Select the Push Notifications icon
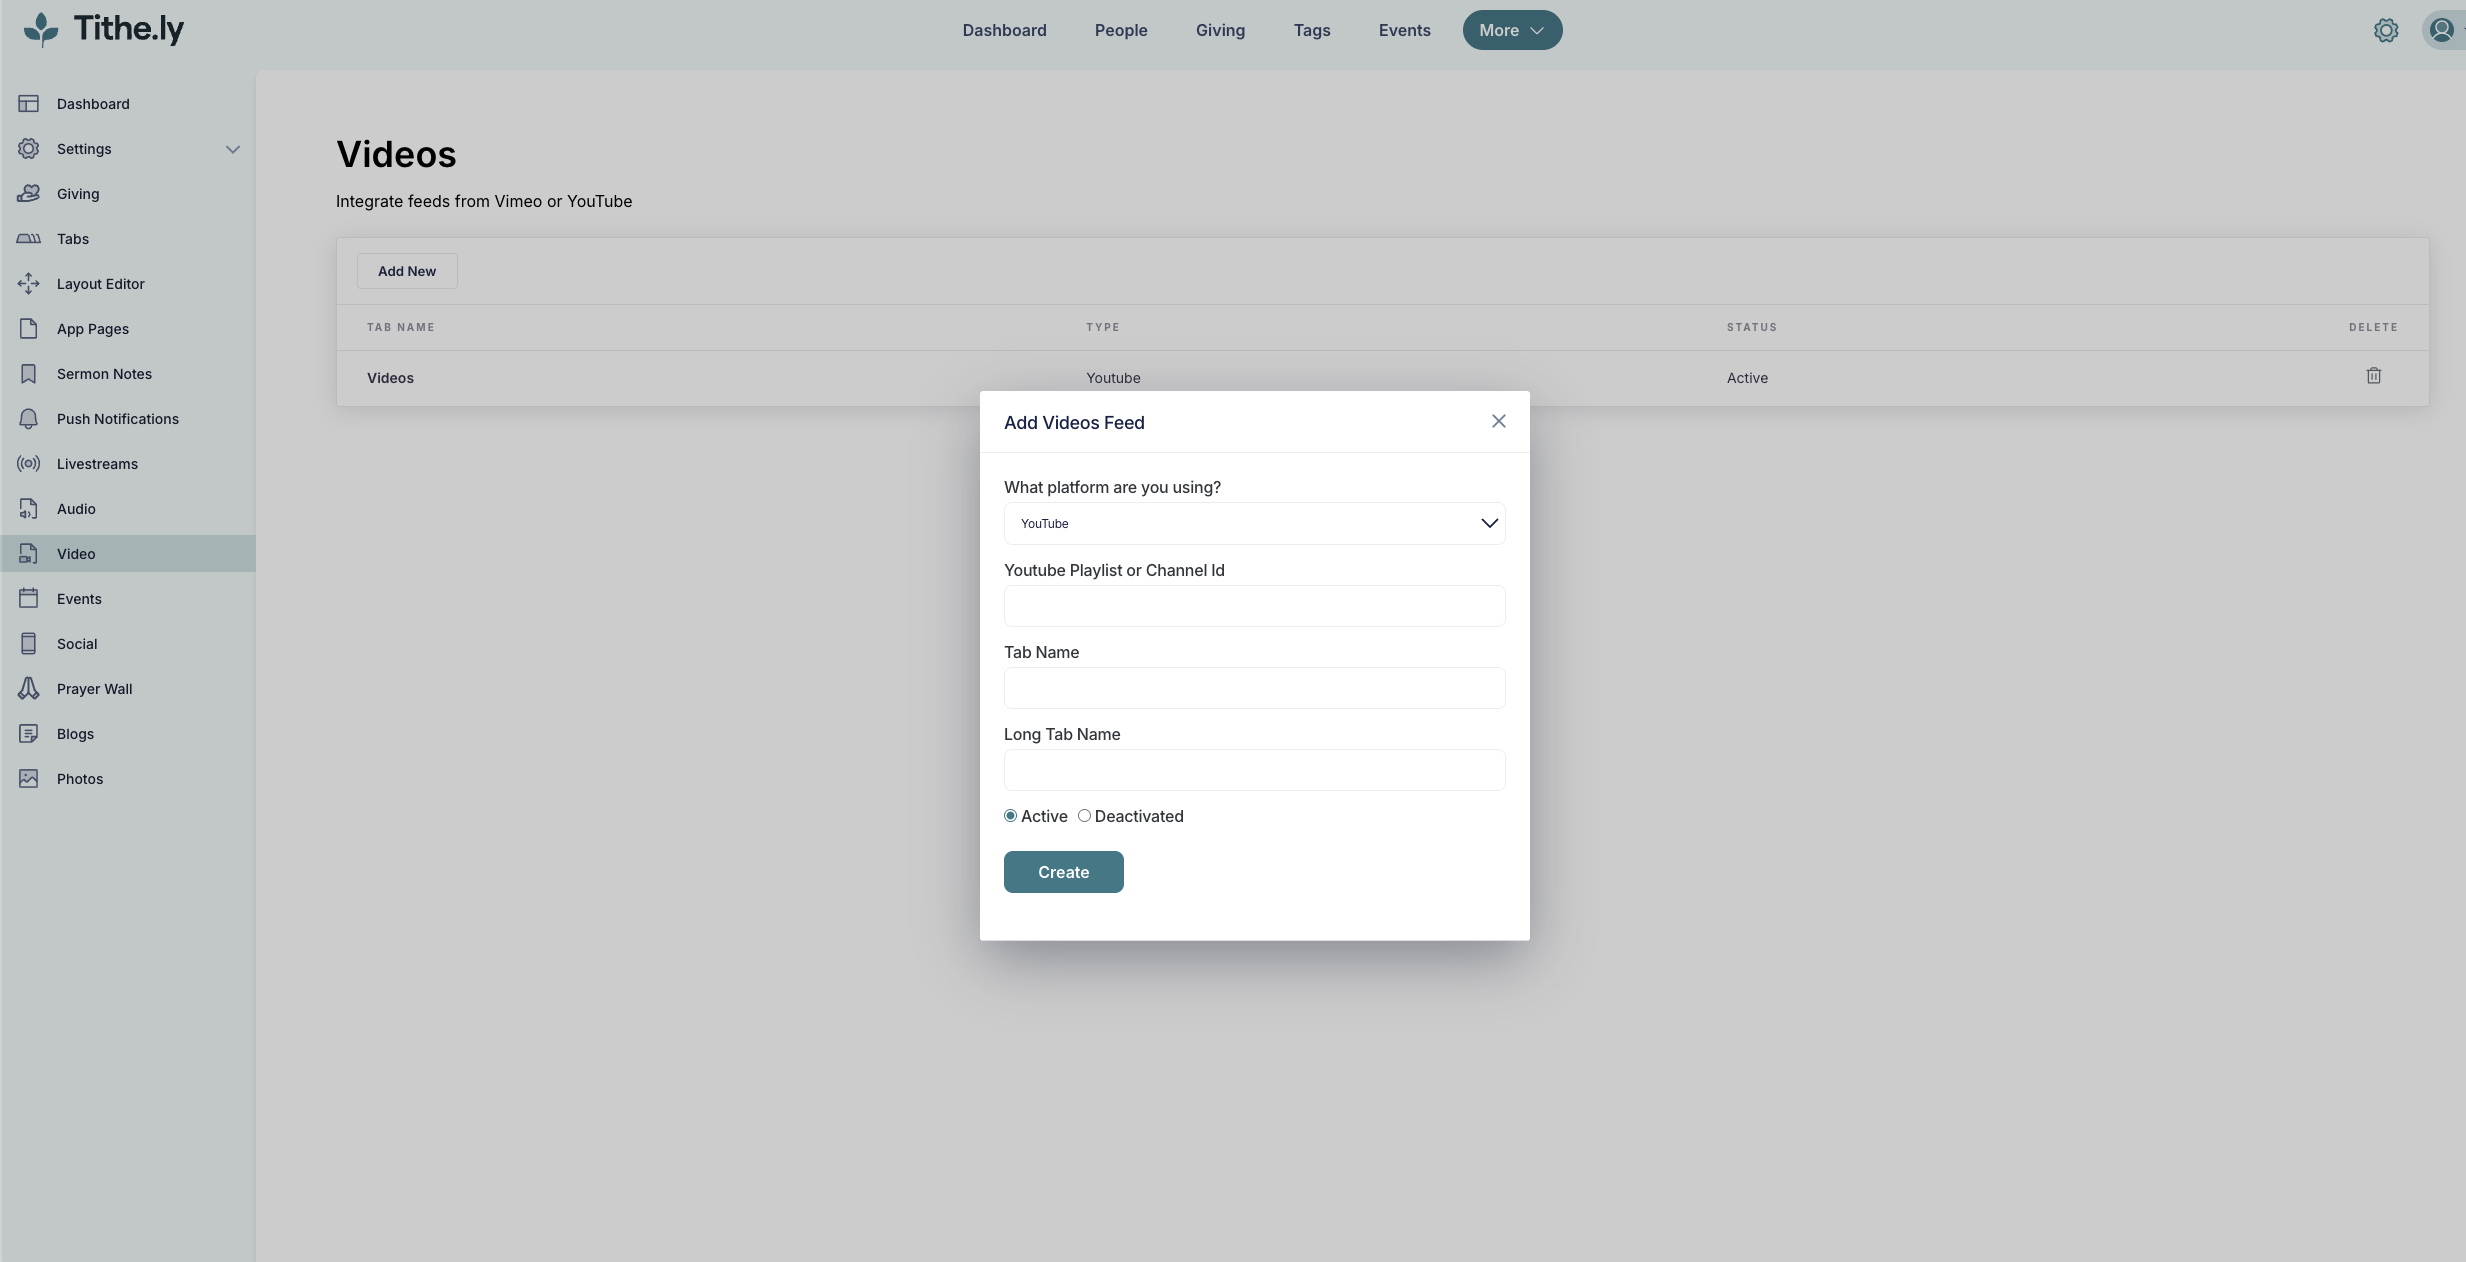The image size is (2466, 1262). (29, 418)
